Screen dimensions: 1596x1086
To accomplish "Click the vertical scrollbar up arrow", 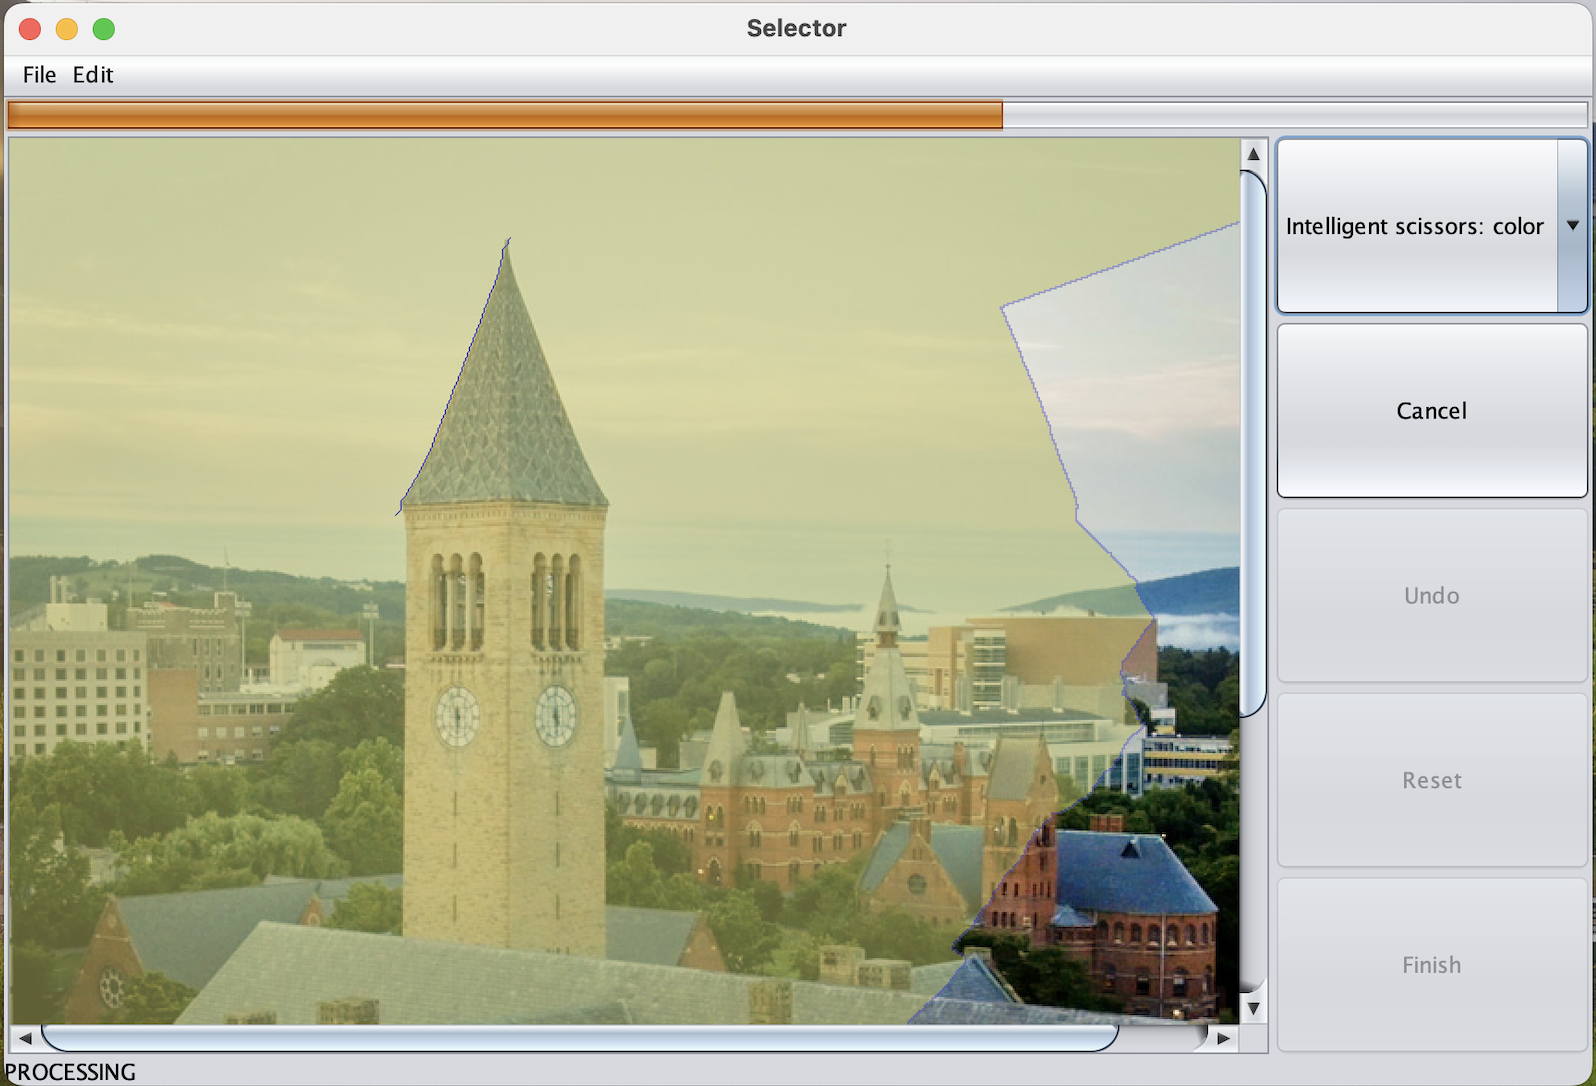I will tap(1253, 154).
